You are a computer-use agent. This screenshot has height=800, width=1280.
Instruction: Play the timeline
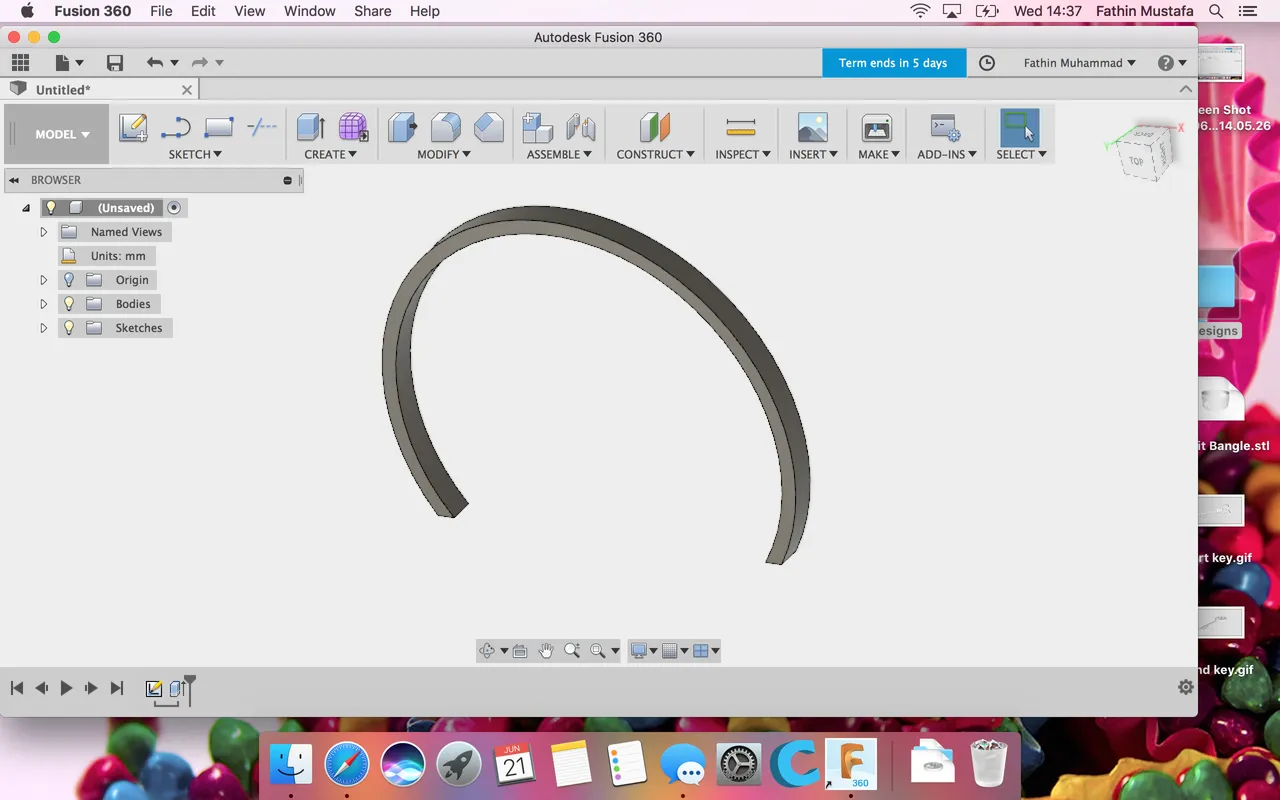click(x=66, y=688)
